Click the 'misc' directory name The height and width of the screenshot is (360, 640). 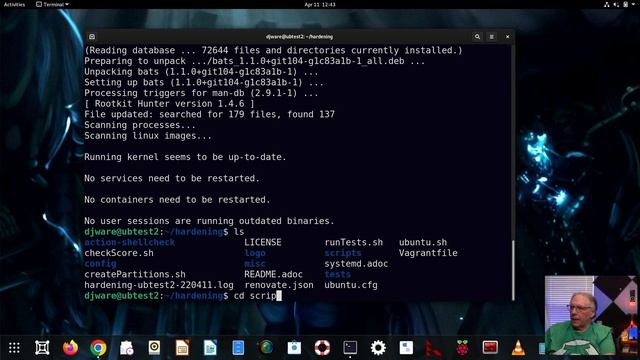[255, 264]
